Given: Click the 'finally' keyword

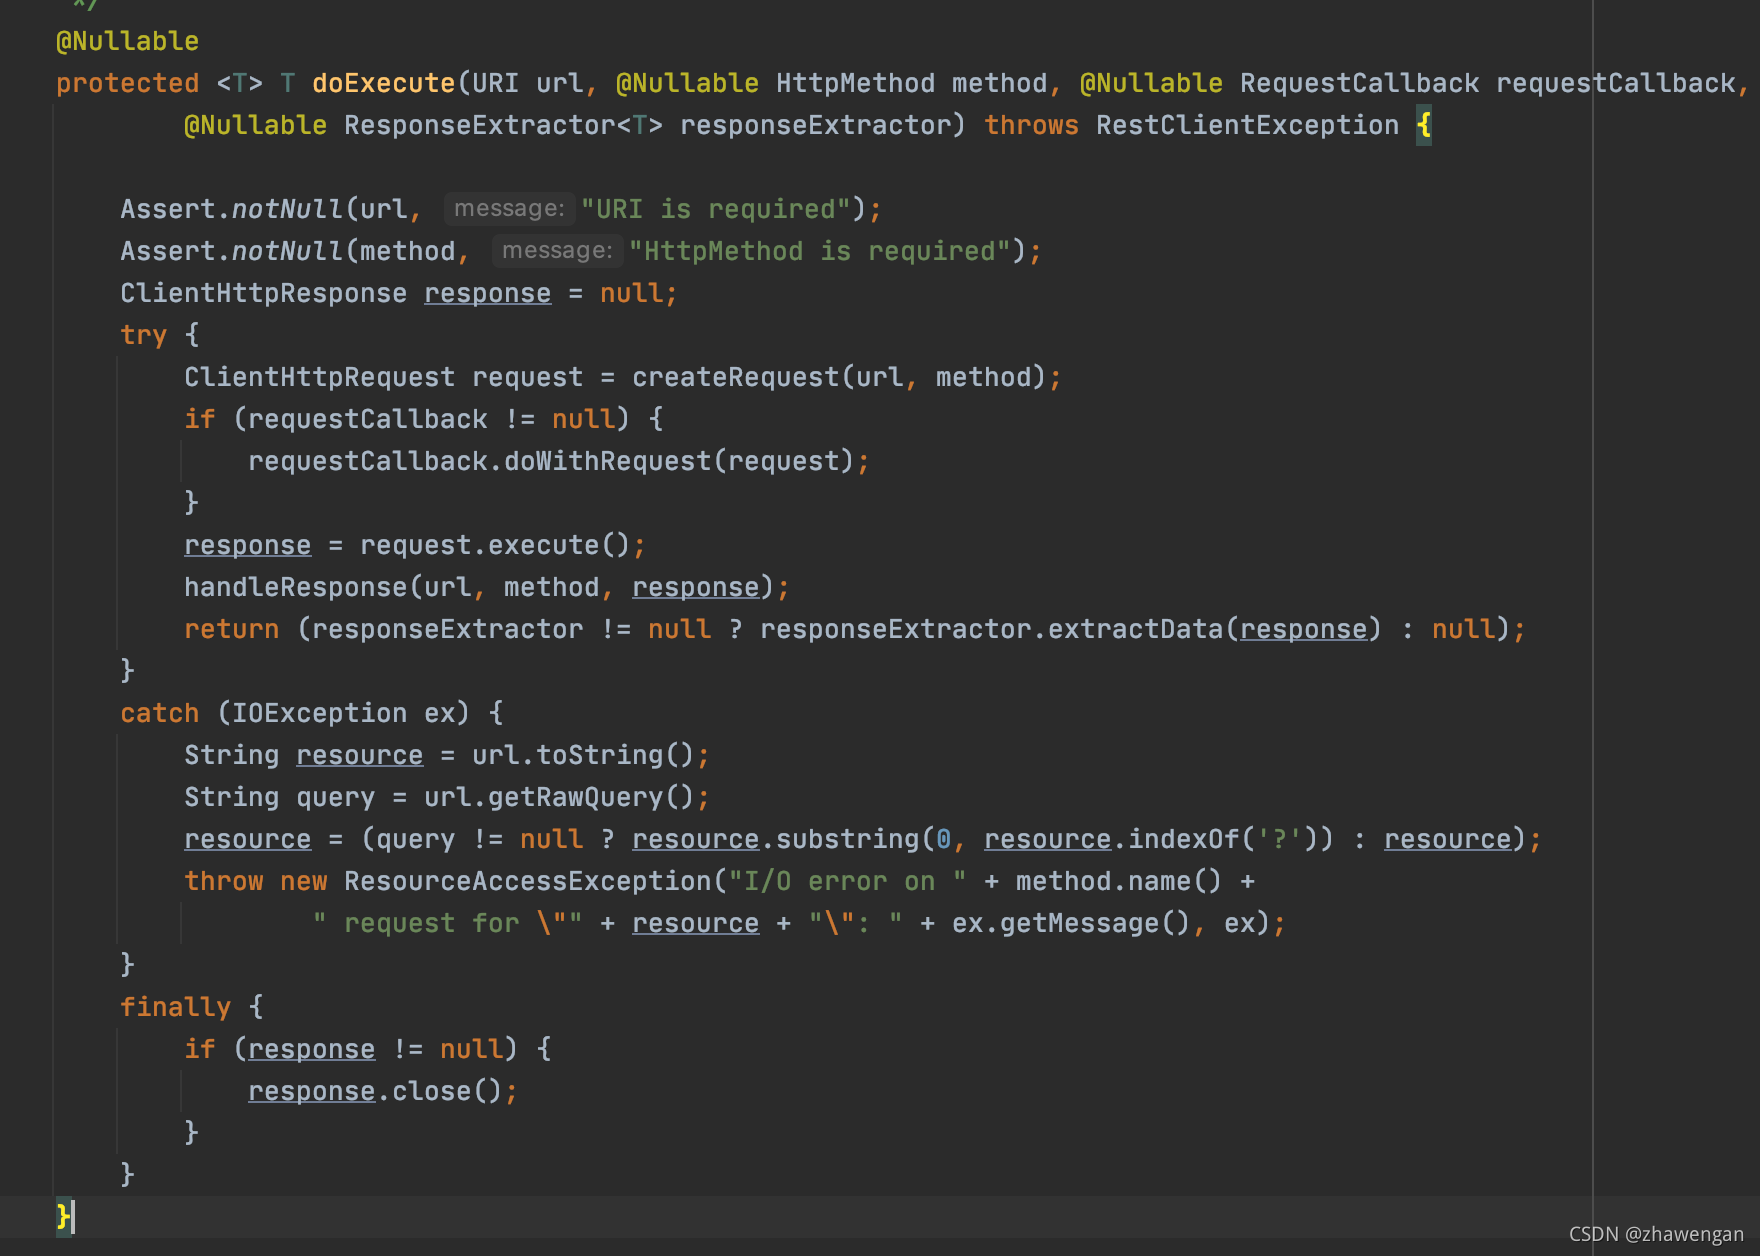Looking at the screenshot, I should point(175,1007).
